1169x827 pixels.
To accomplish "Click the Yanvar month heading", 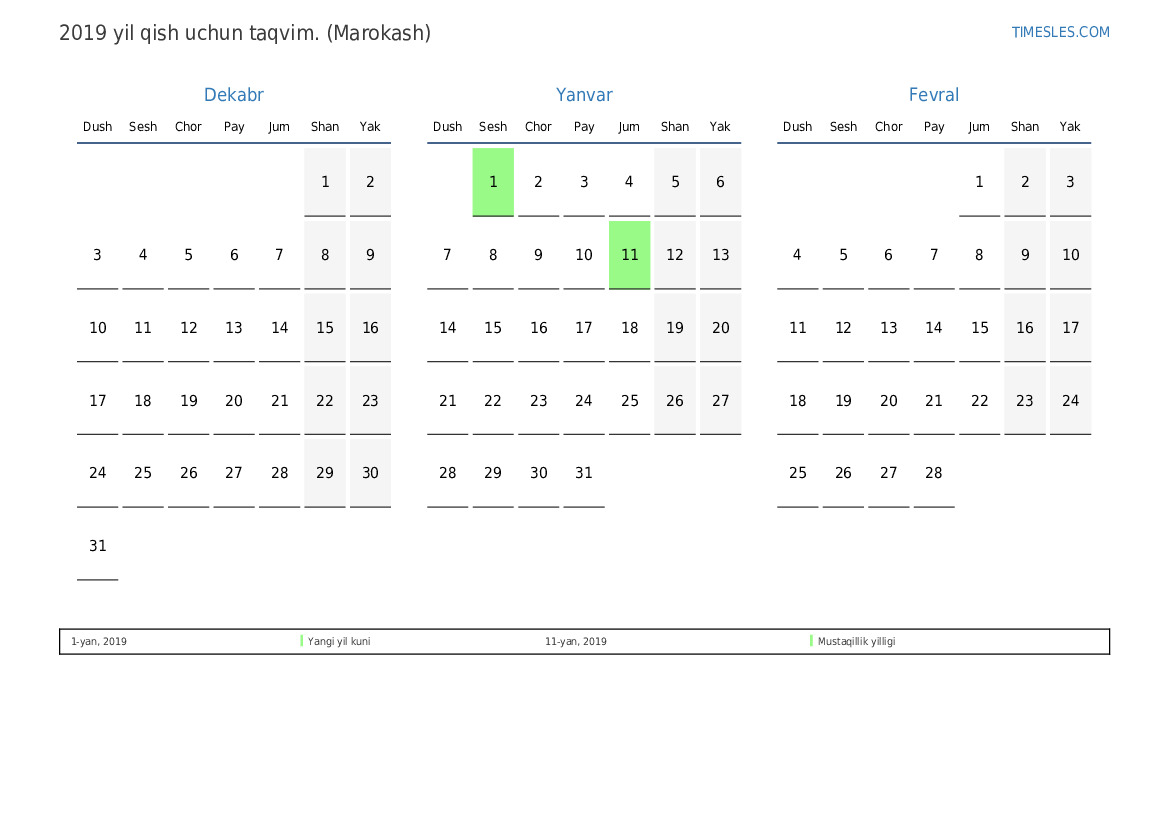I will coord(584,95).
